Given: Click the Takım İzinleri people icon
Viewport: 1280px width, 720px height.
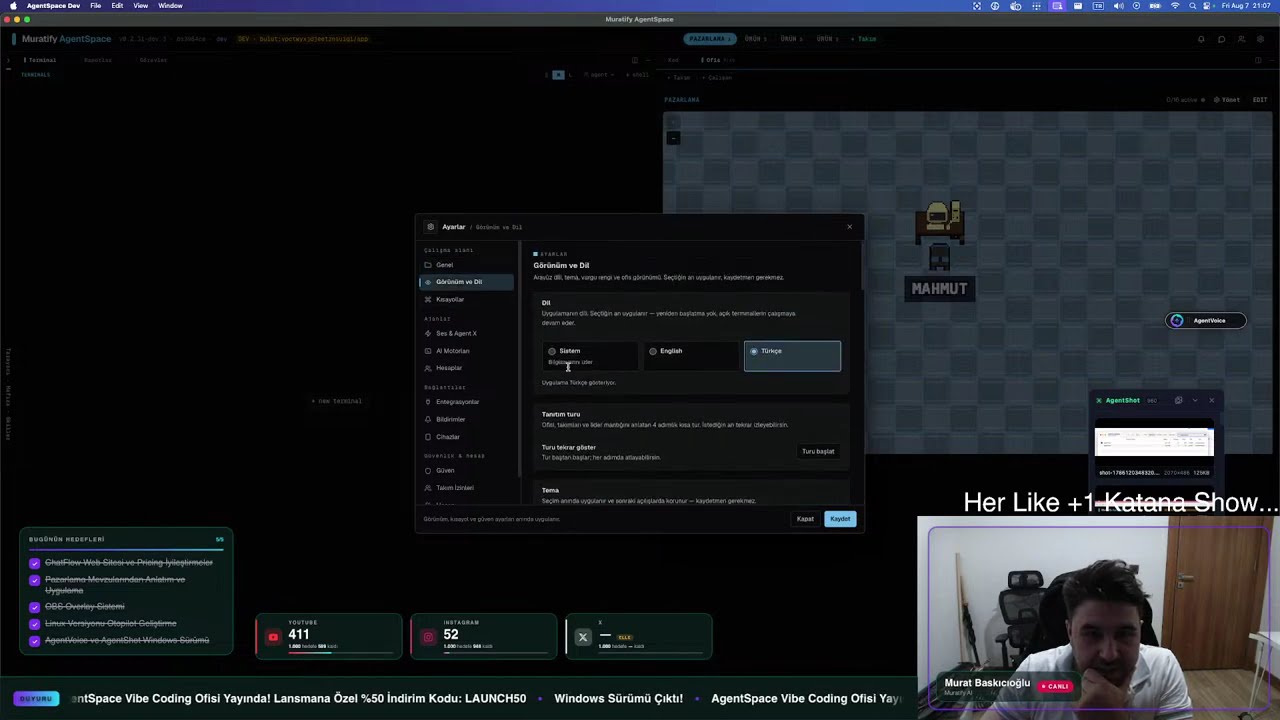Looking at the screenshot, I should point(428,488).
